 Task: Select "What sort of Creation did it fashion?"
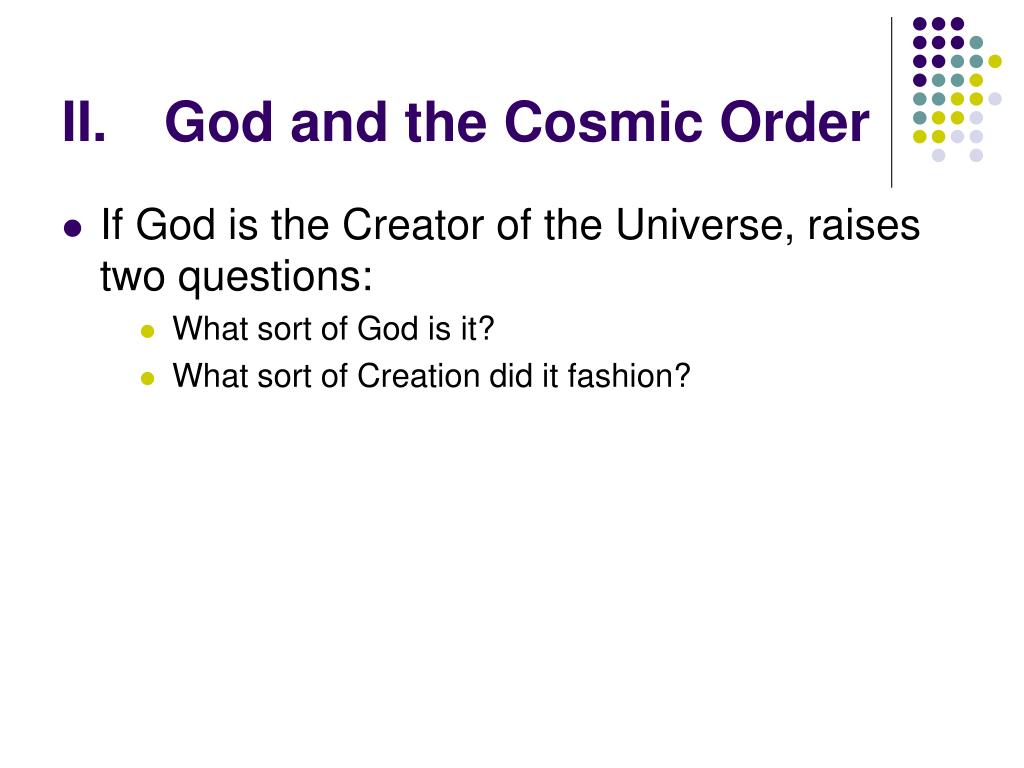[431, 376]
